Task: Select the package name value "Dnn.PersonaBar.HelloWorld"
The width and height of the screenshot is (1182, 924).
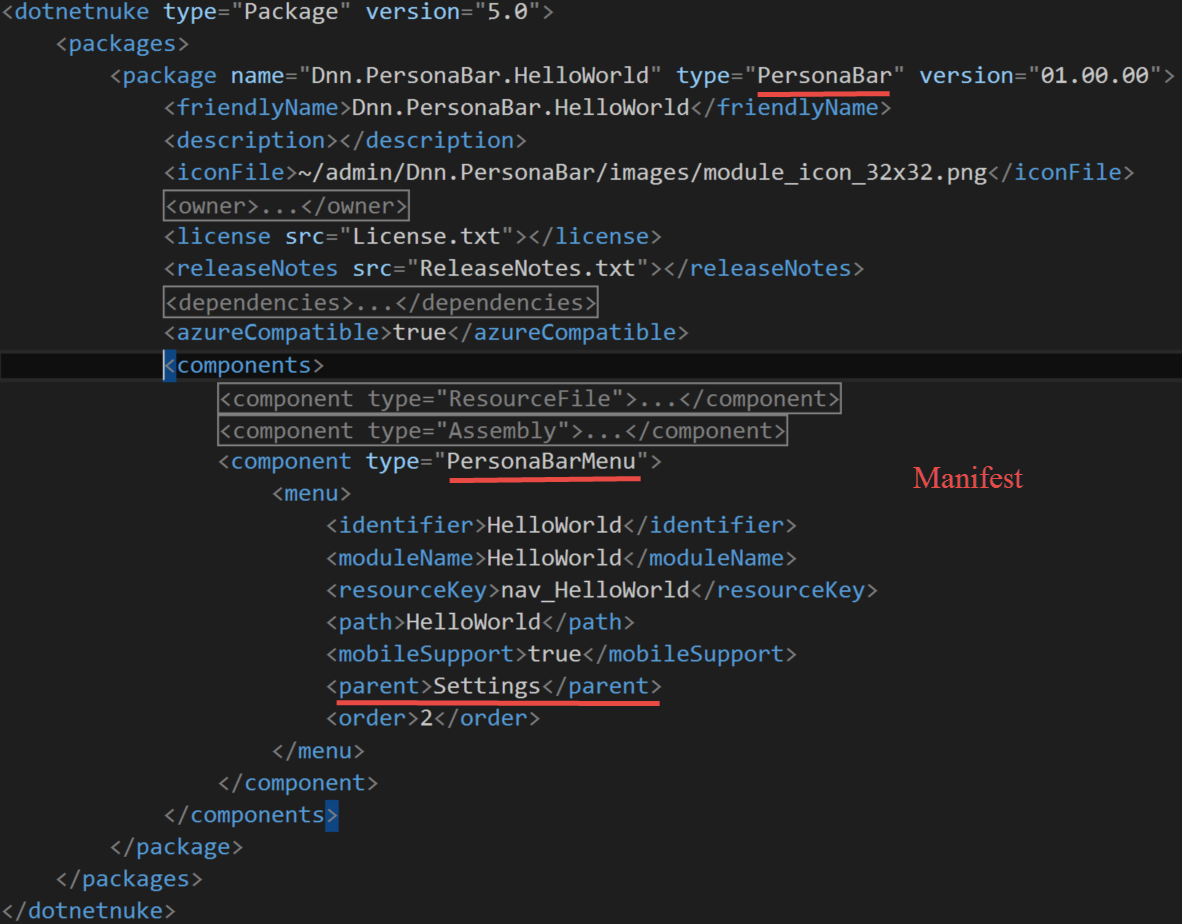Action: coord(480,75)
